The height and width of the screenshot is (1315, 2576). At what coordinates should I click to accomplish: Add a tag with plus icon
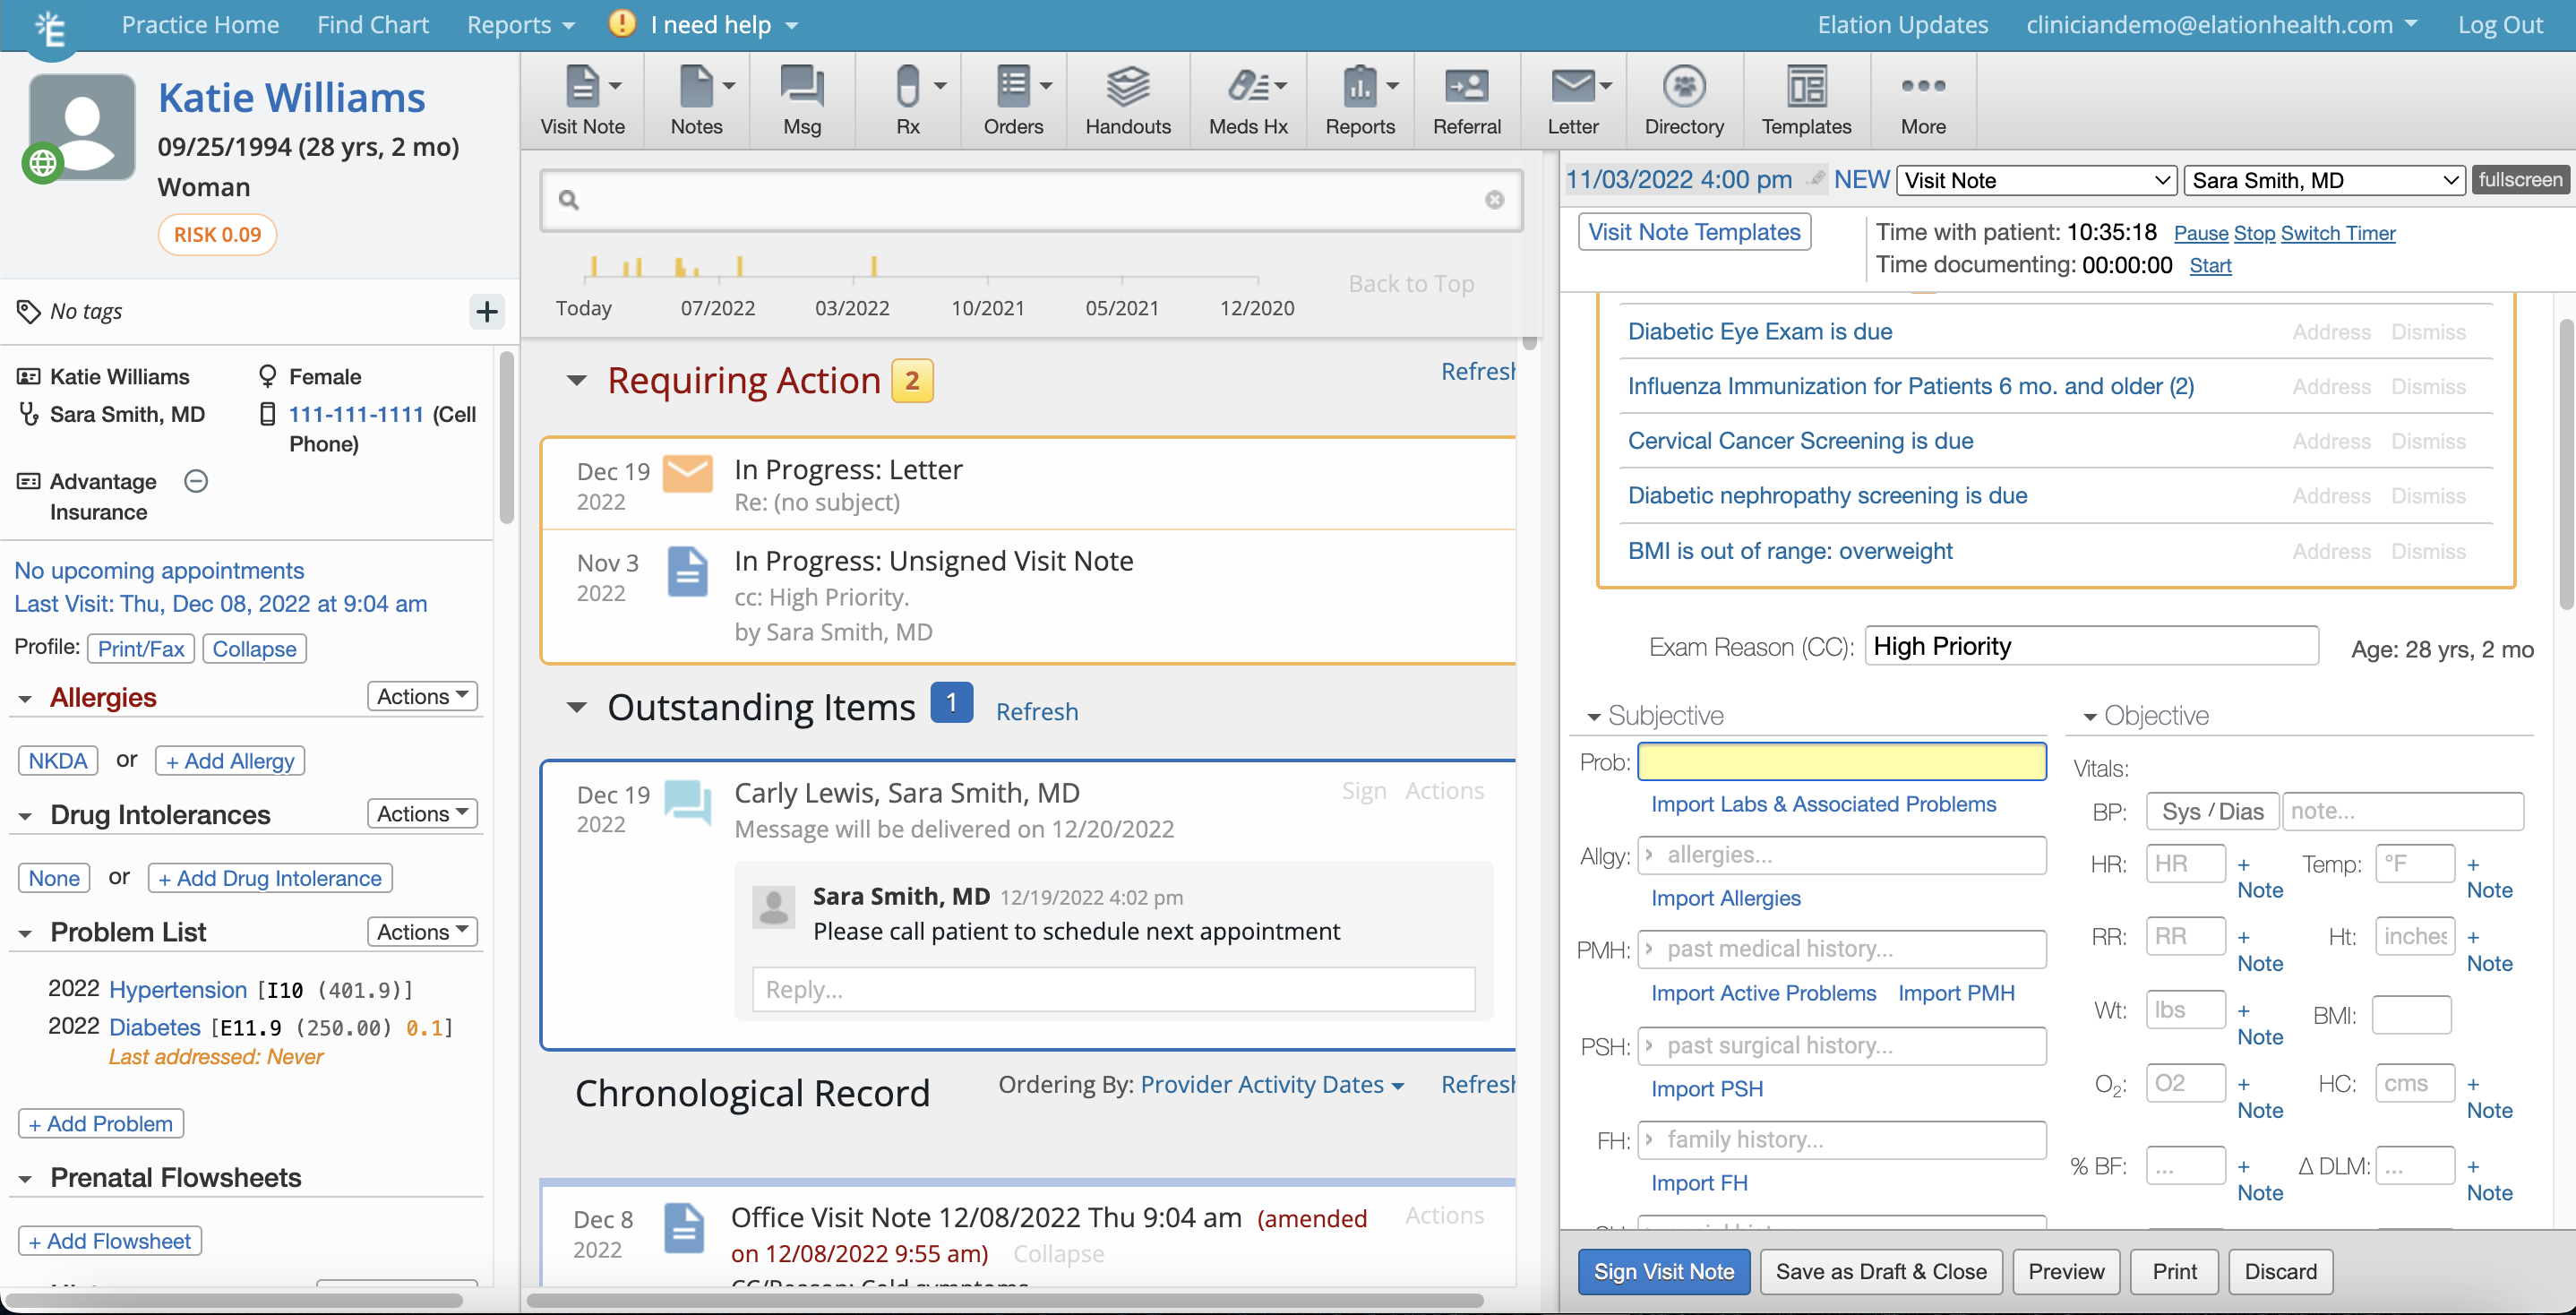[487, 312]
